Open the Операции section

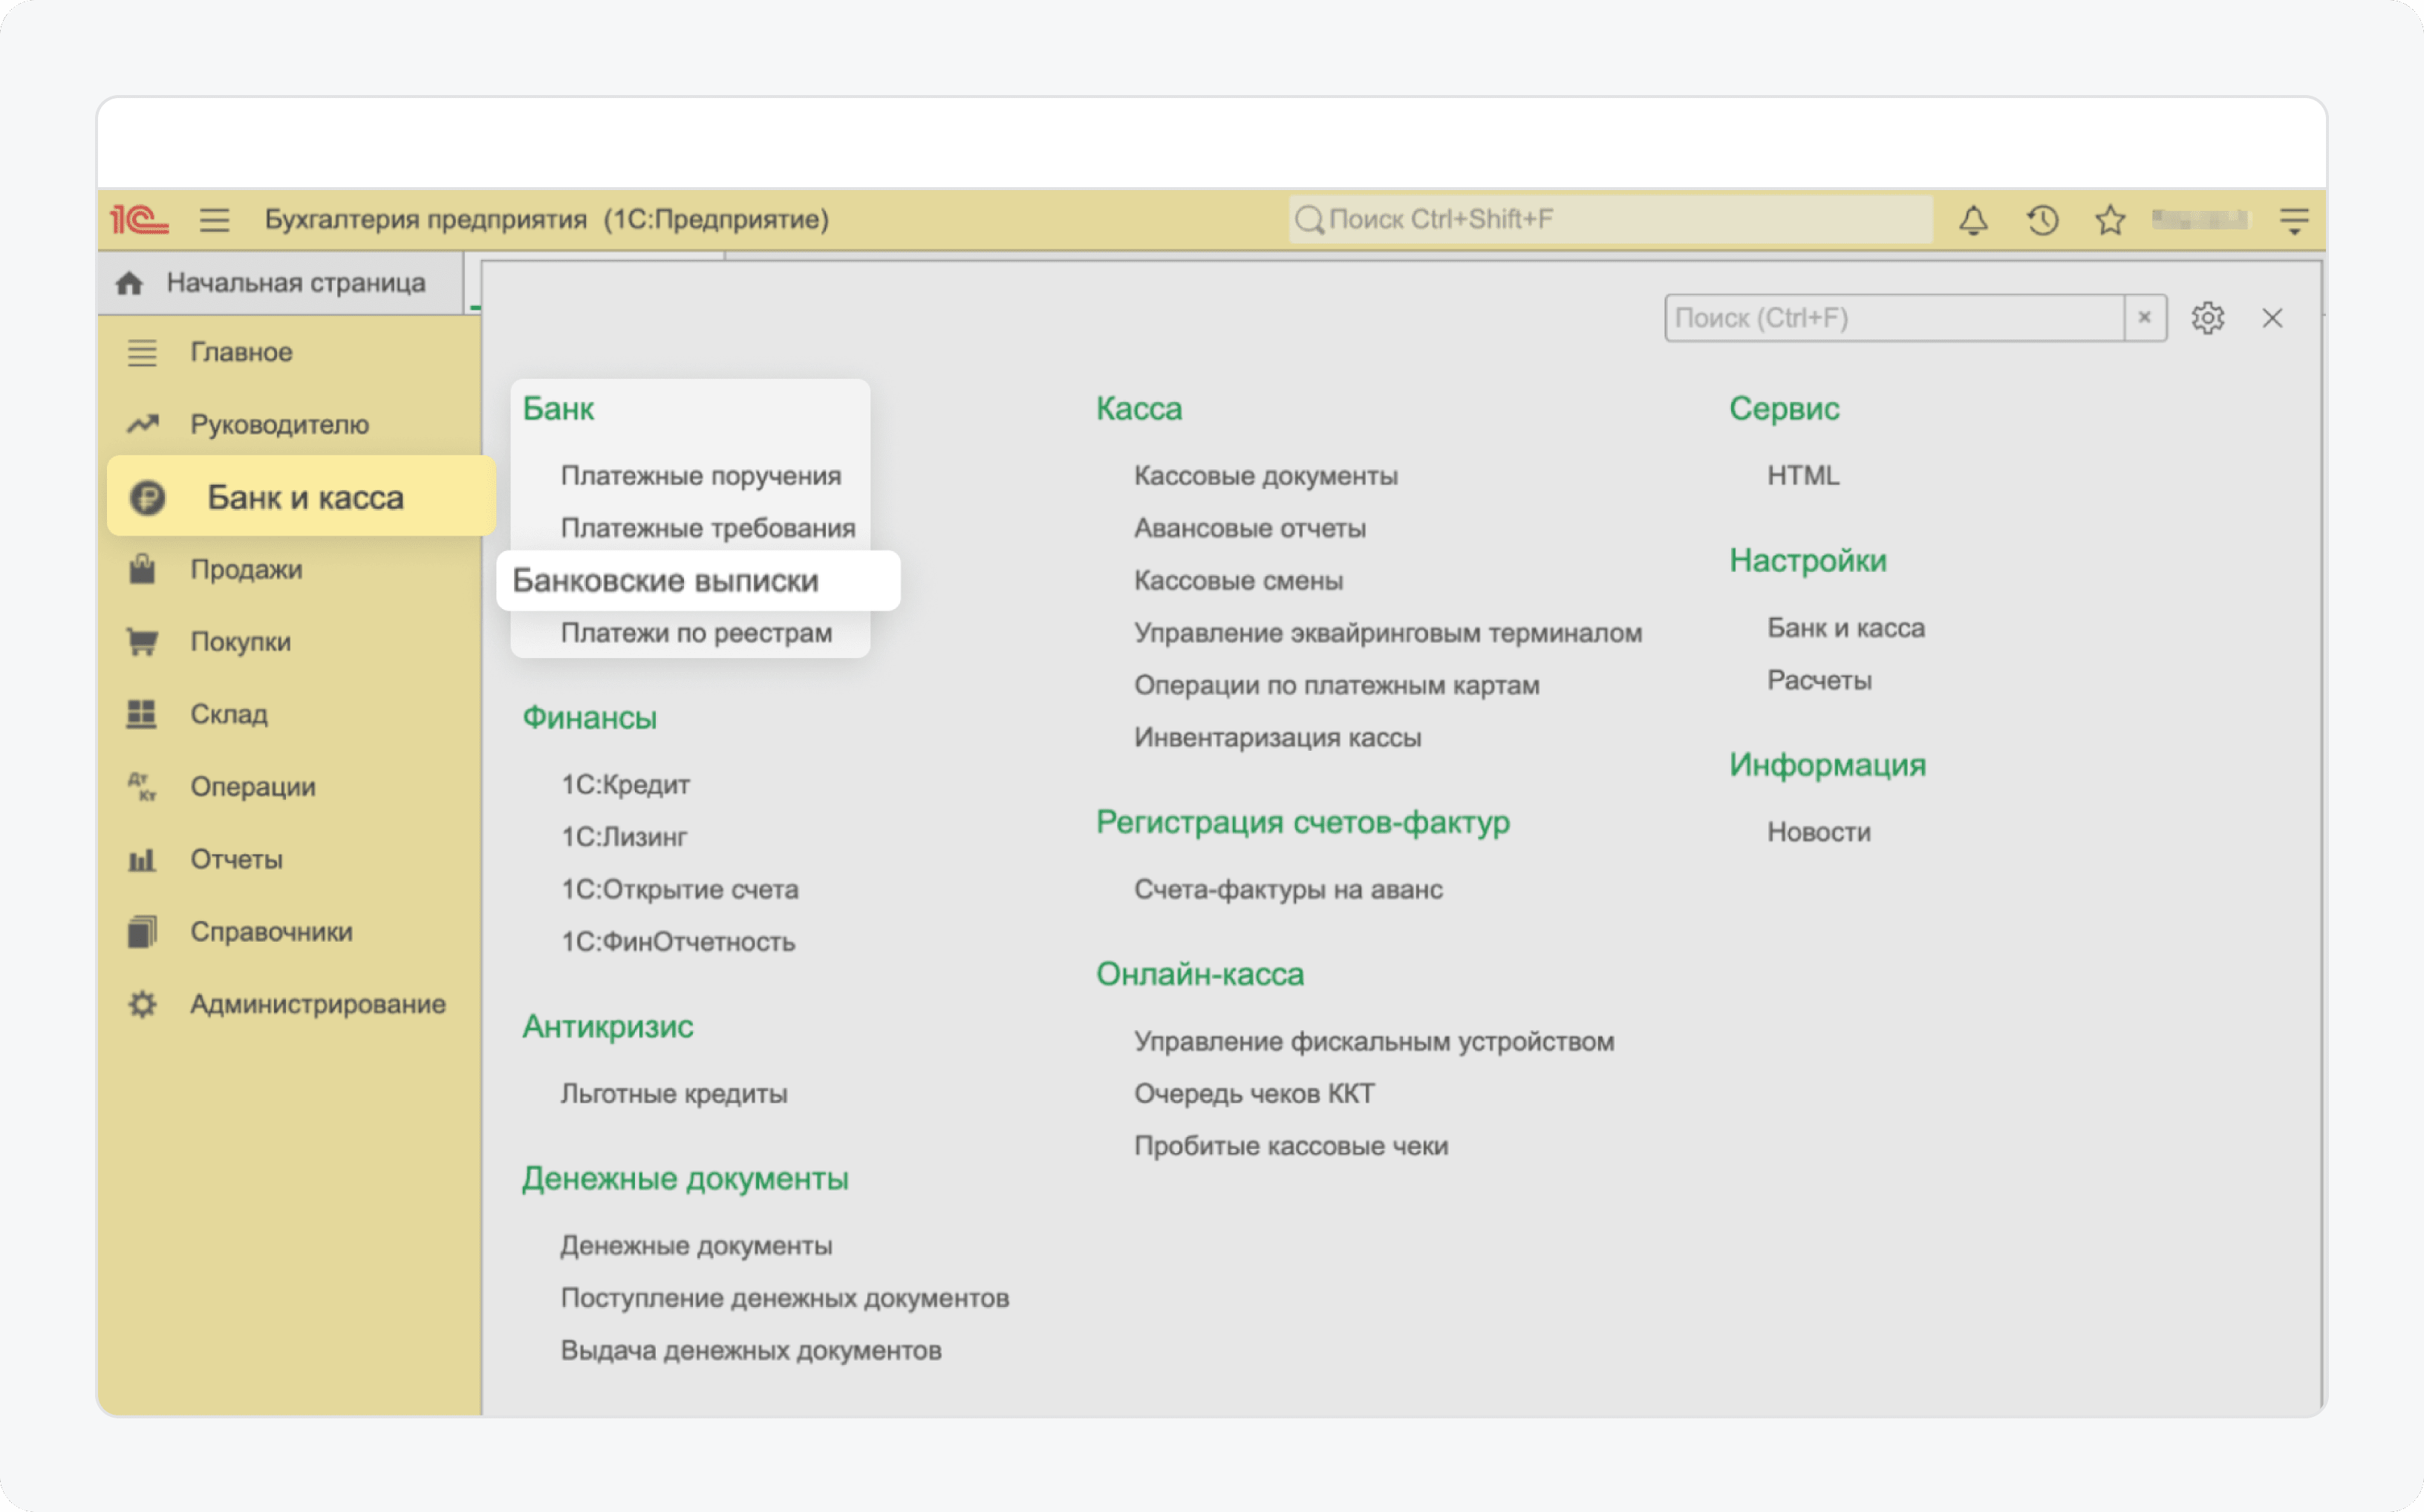pos(253,786)
